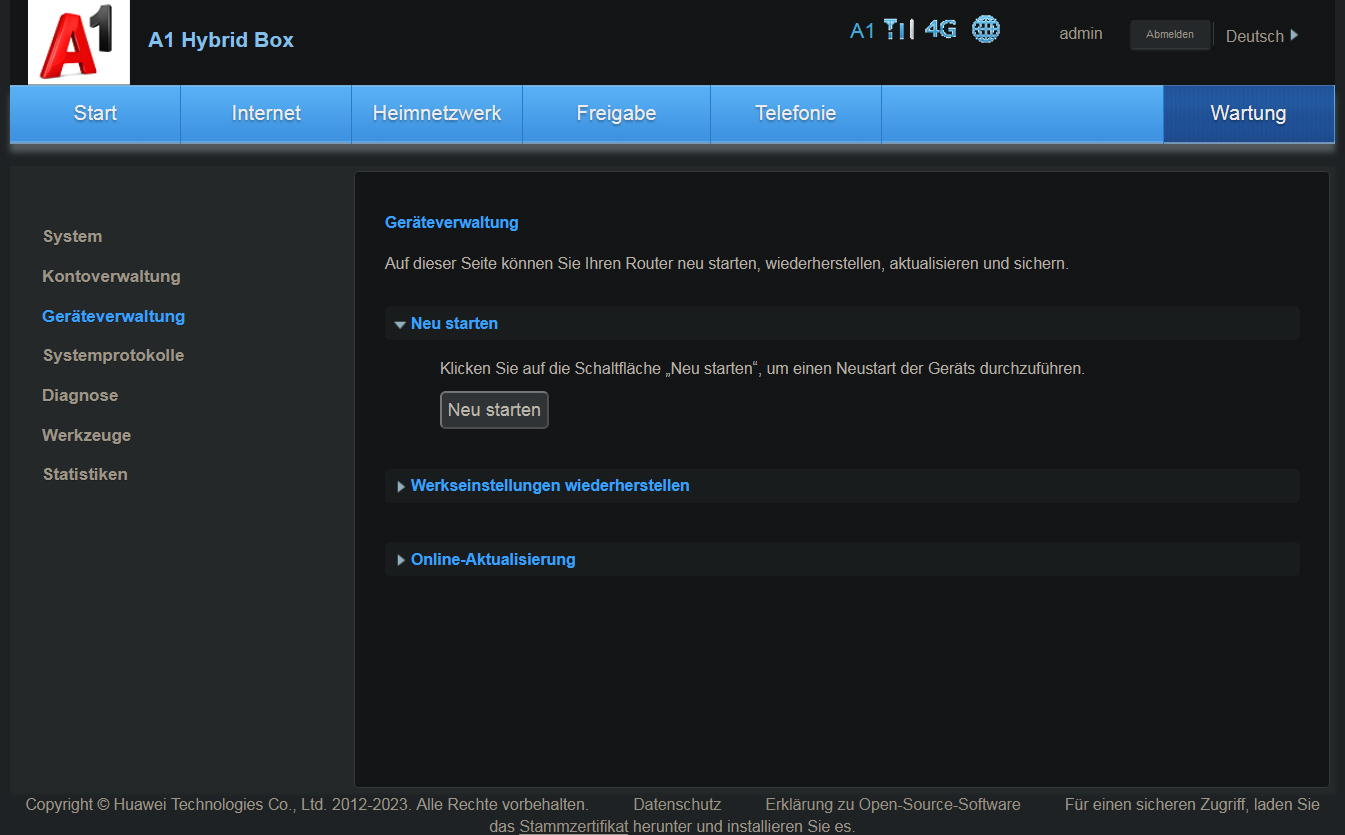
Task: Go to the Heimnetzwerk tab
Action: coord(437,114)
